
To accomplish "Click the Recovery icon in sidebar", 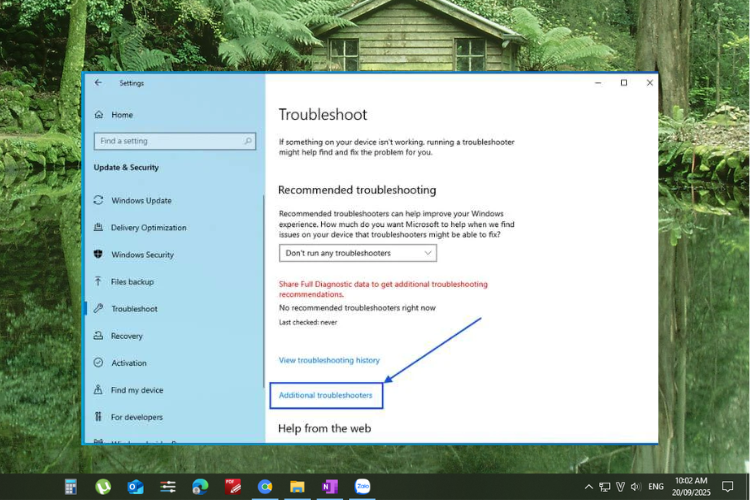I will (98, 335).
